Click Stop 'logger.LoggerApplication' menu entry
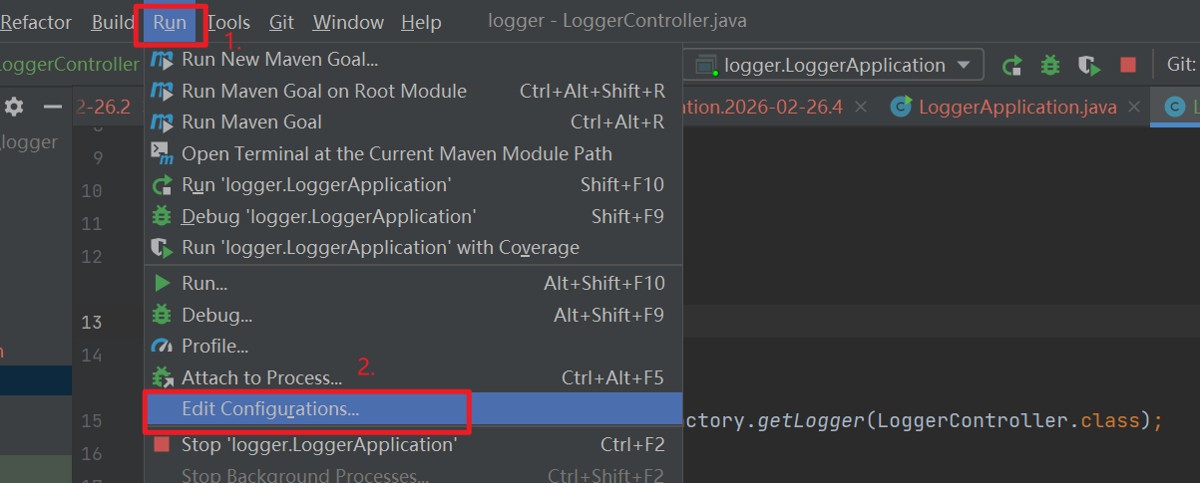The width and height of the screenshot is (1200, 483). point(319,445)
